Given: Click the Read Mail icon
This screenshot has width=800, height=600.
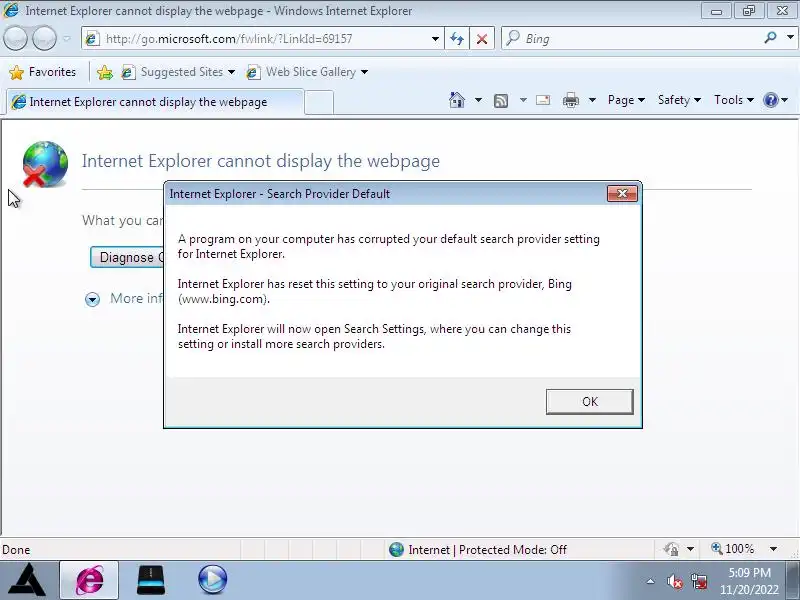Looking at the screenshot, I should 543,100.
